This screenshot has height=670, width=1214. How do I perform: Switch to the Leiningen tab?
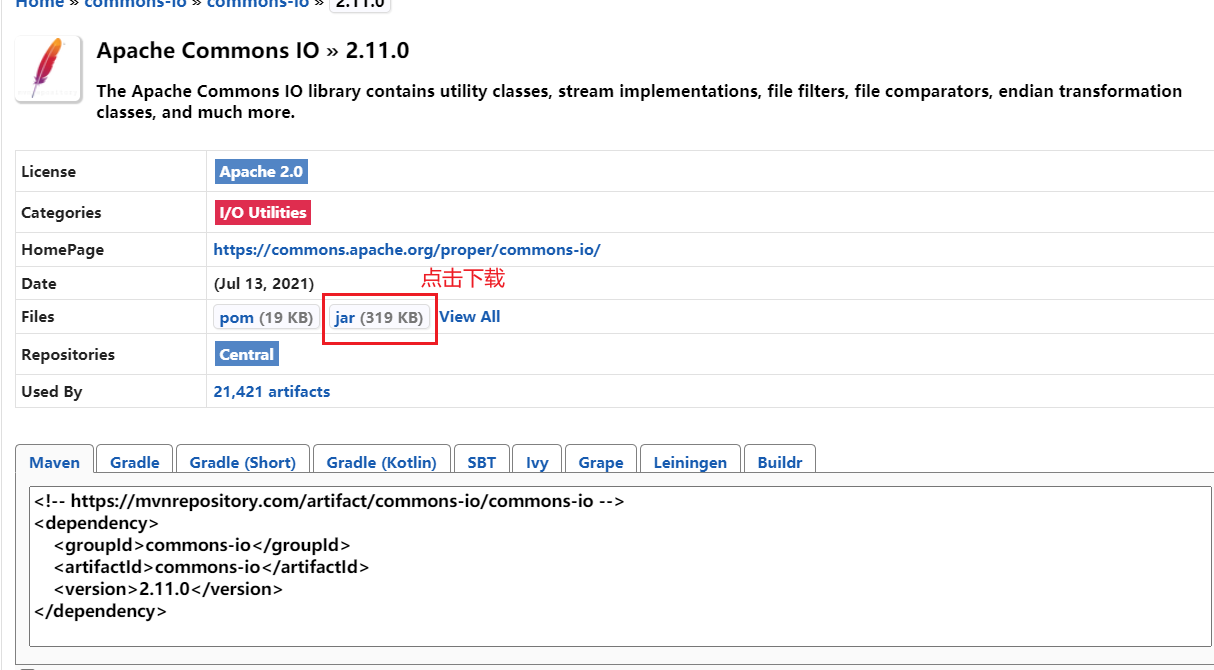coord(691,462)
